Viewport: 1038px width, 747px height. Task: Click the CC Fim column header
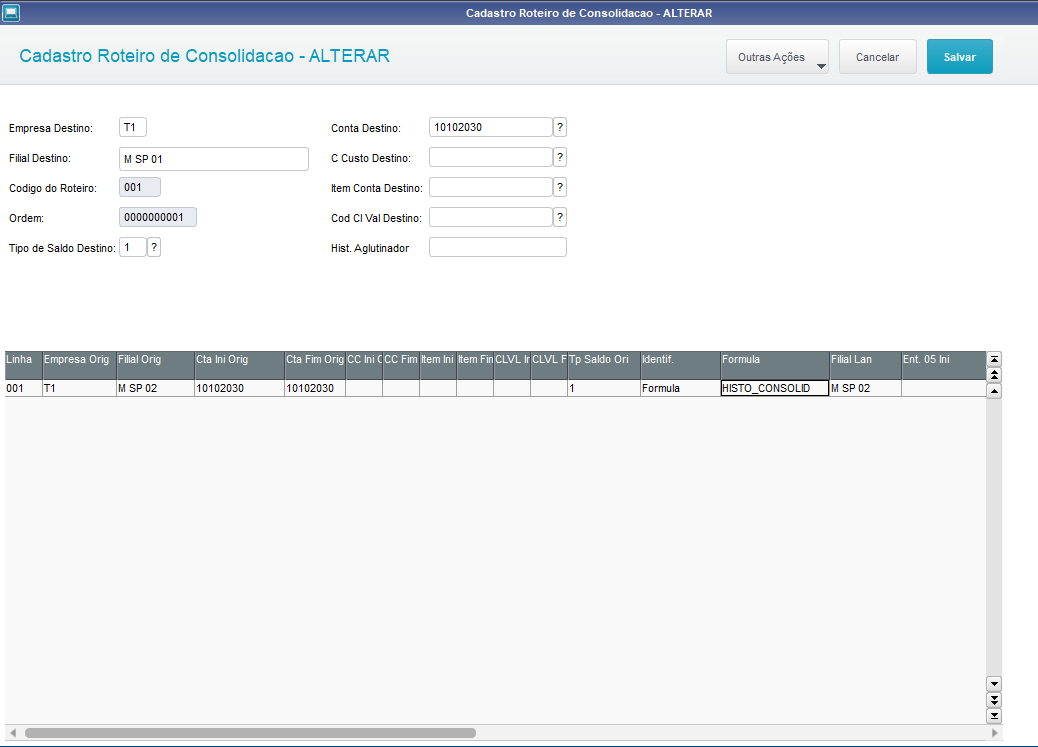coord(401,365)
